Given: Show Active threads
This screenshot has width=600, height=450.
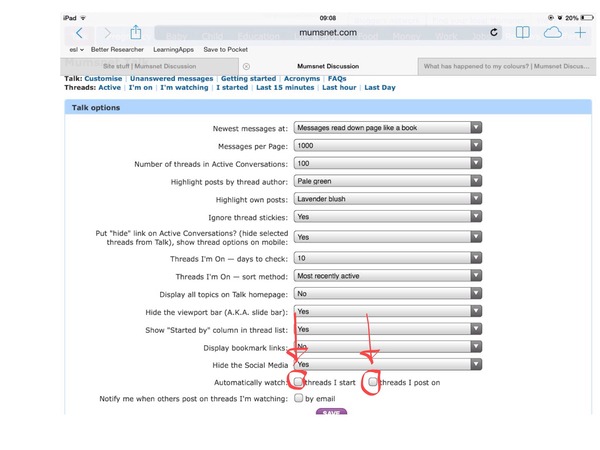Looking at the screenshot, I should pos(109,88).
